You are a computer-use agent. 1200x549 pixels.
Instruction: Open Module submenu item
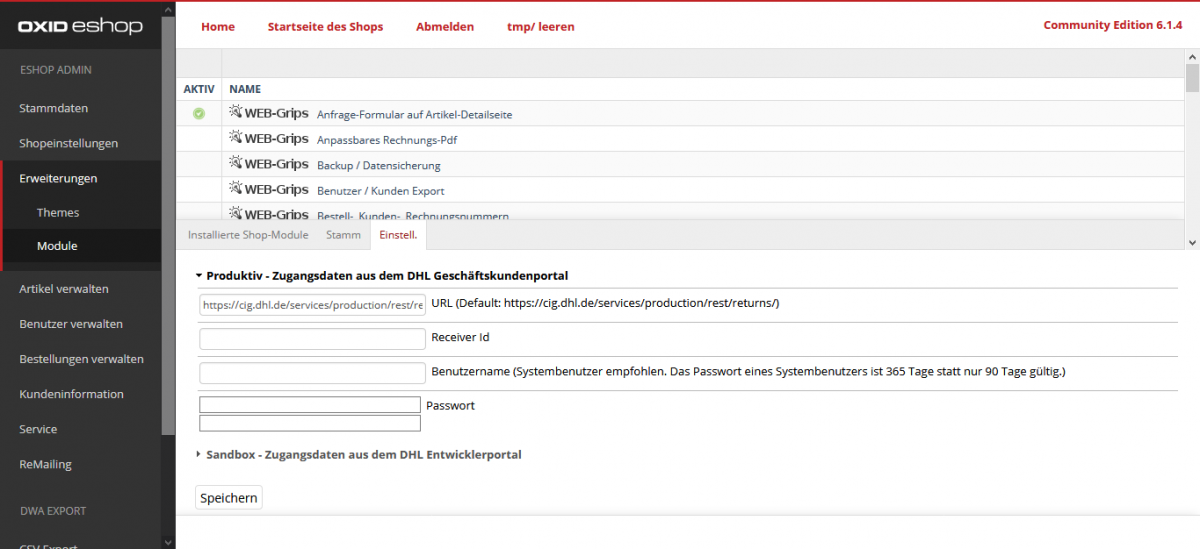pyautogui.click(x=57, y=245)
